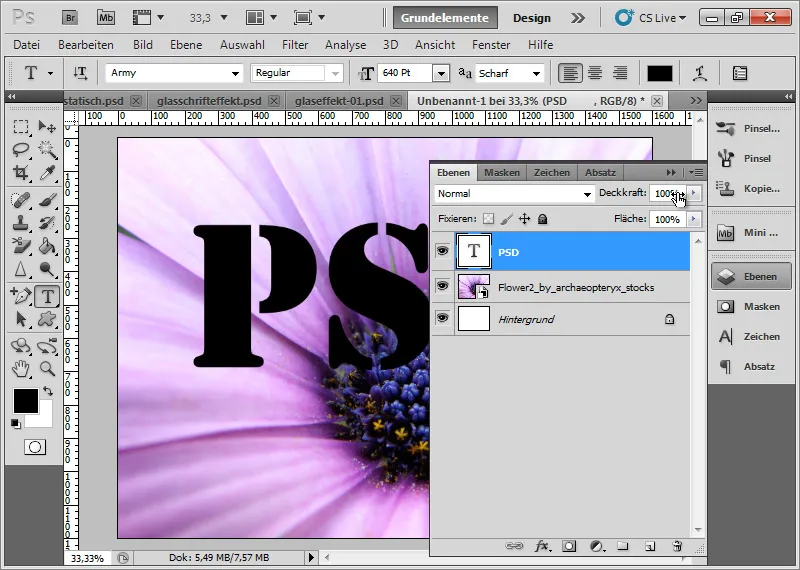Create adjustment layer icon in Ebenen panel
Viewport: 800px width, 570px height.
coord(596,547)
